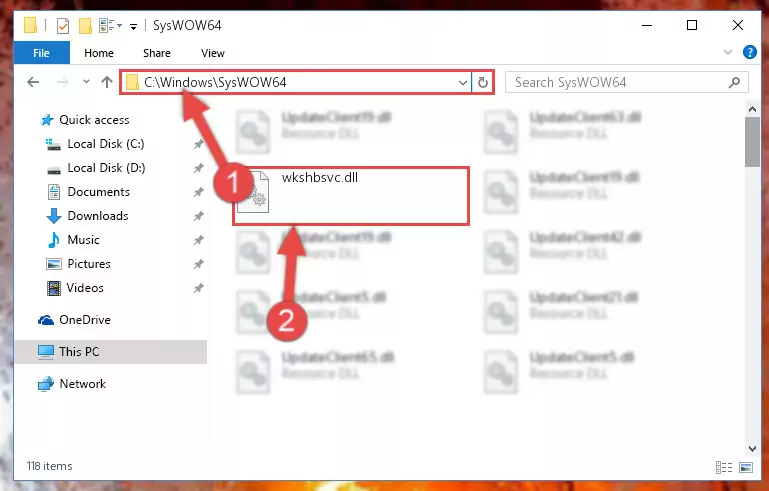Click the OneDrive cloud icon
This screenshot has width=769, height=491.
[46, 320]
